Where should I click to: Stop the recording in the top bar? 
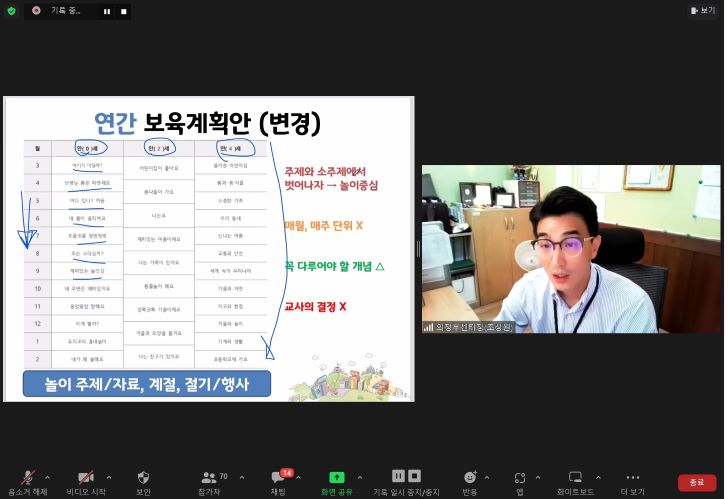124,12
